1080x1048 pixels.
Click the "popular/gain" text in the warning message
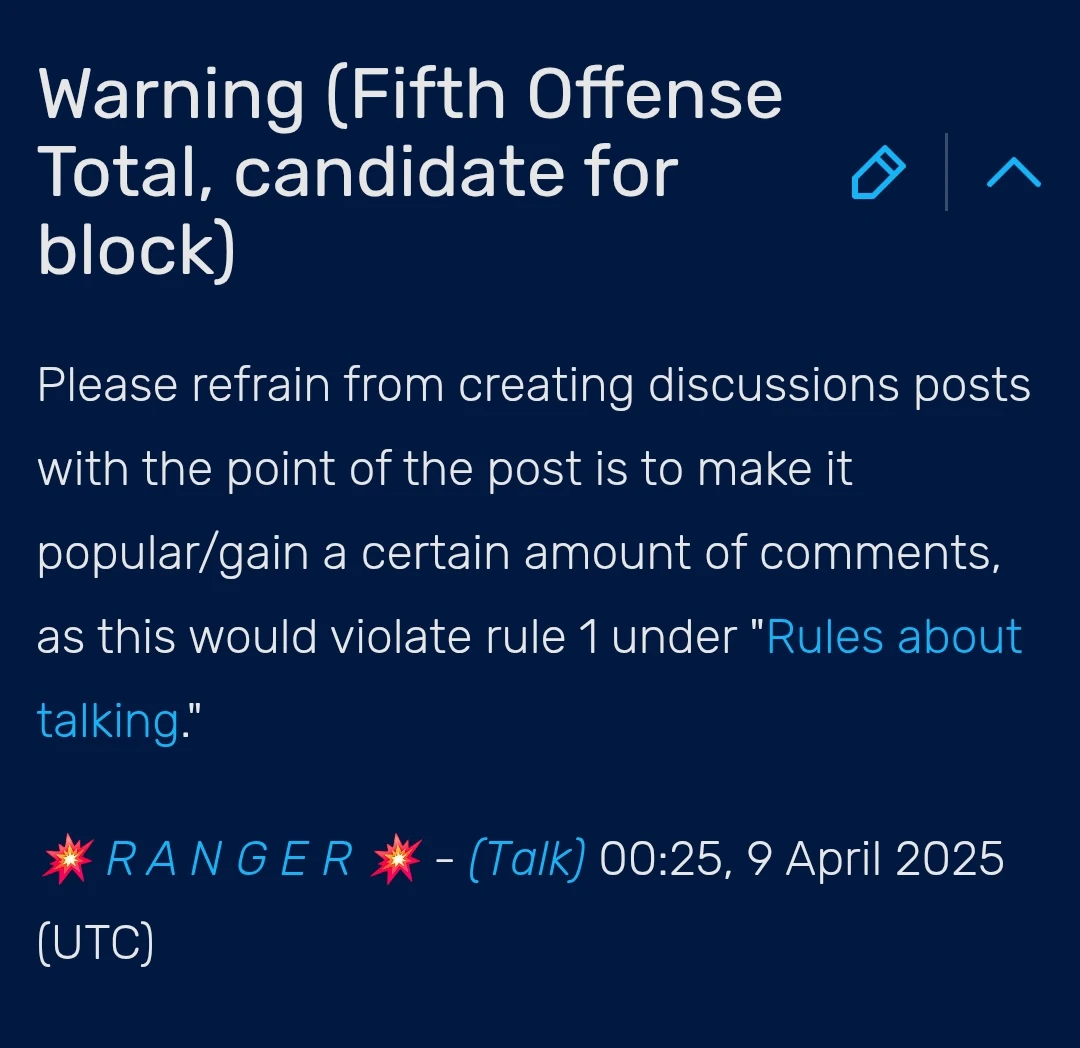click(172, 553)
